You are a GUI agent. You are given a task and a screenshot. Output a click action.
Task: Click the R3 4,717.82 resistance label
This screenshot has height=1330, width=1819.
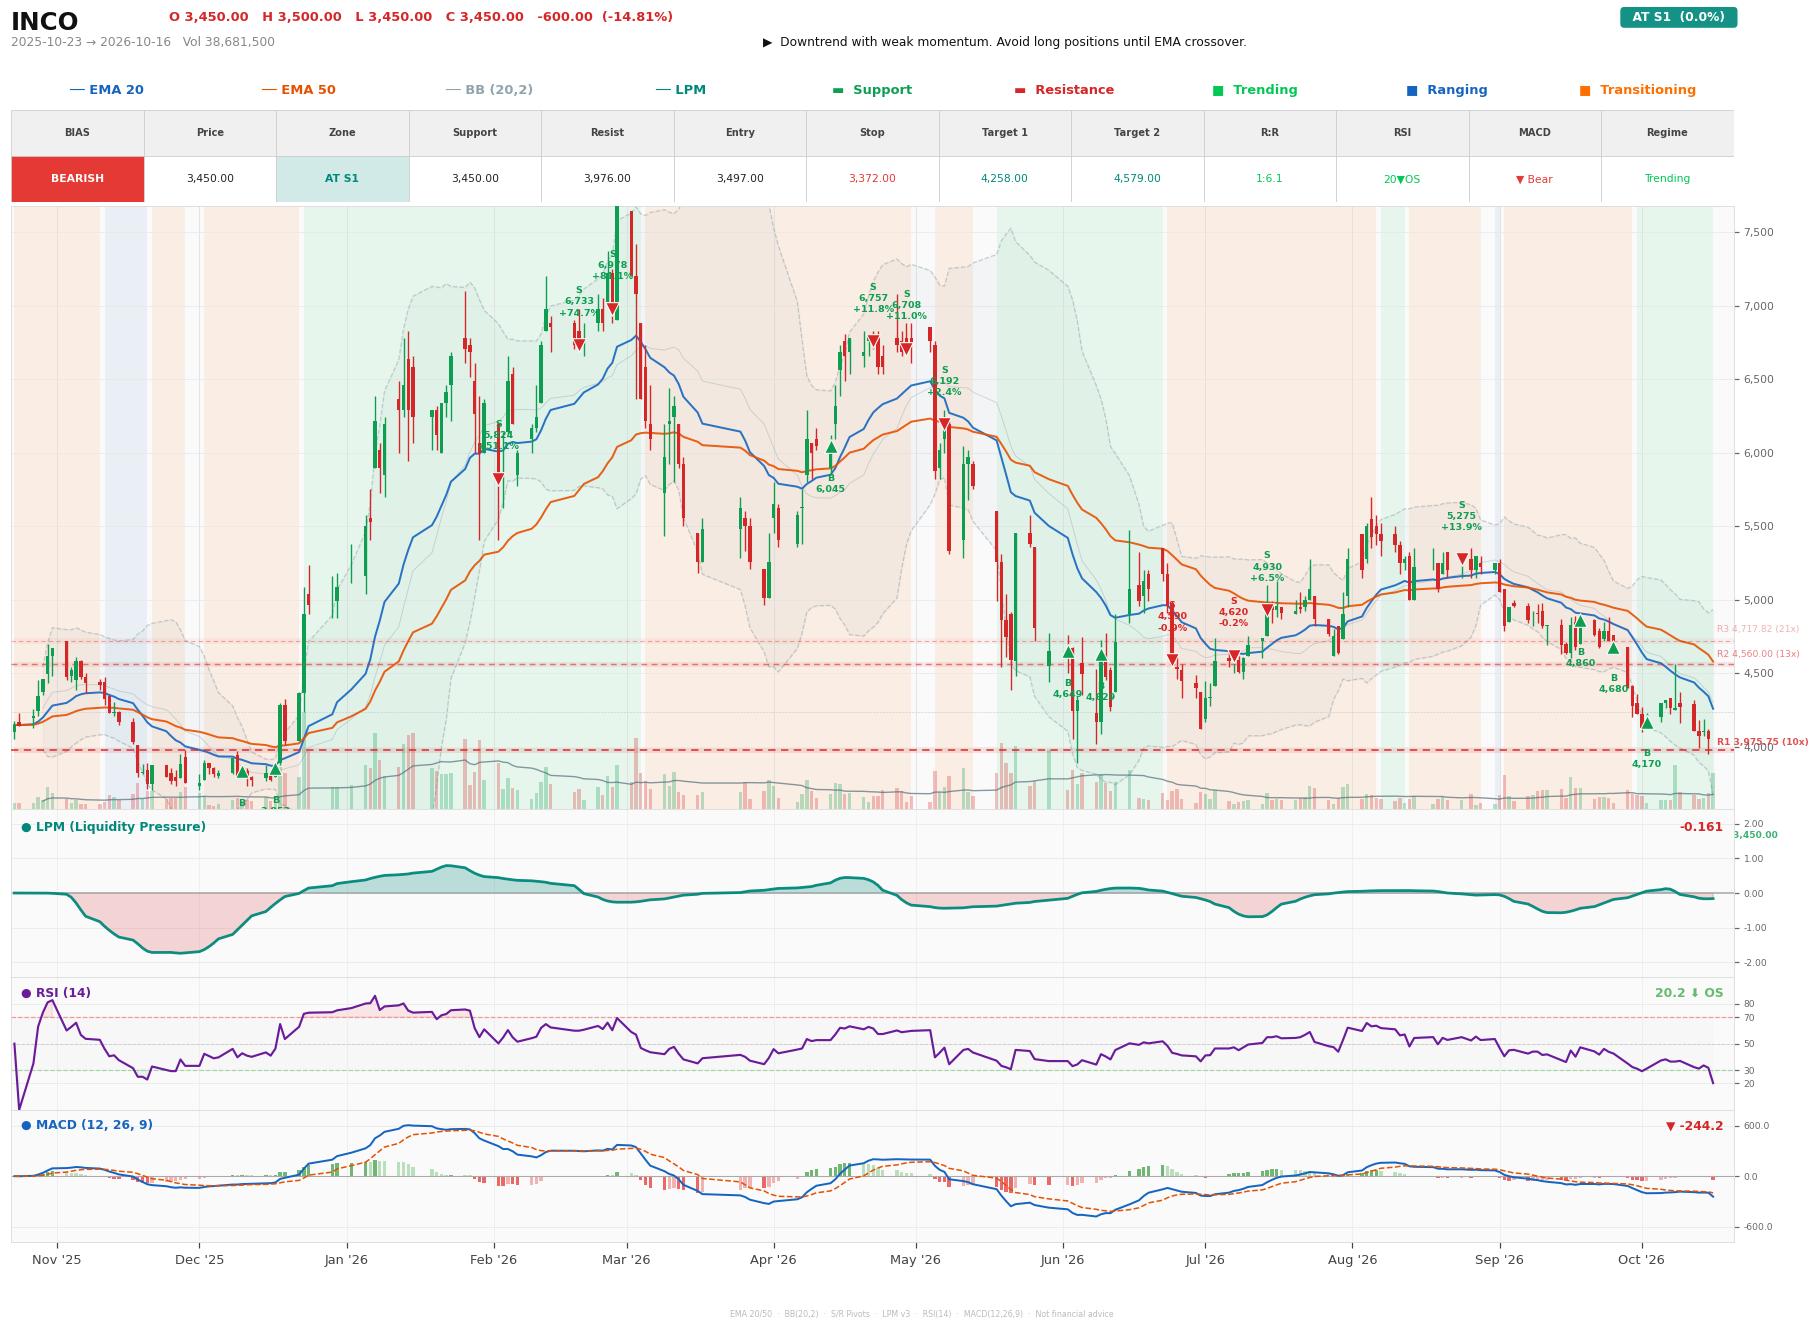1757,629
